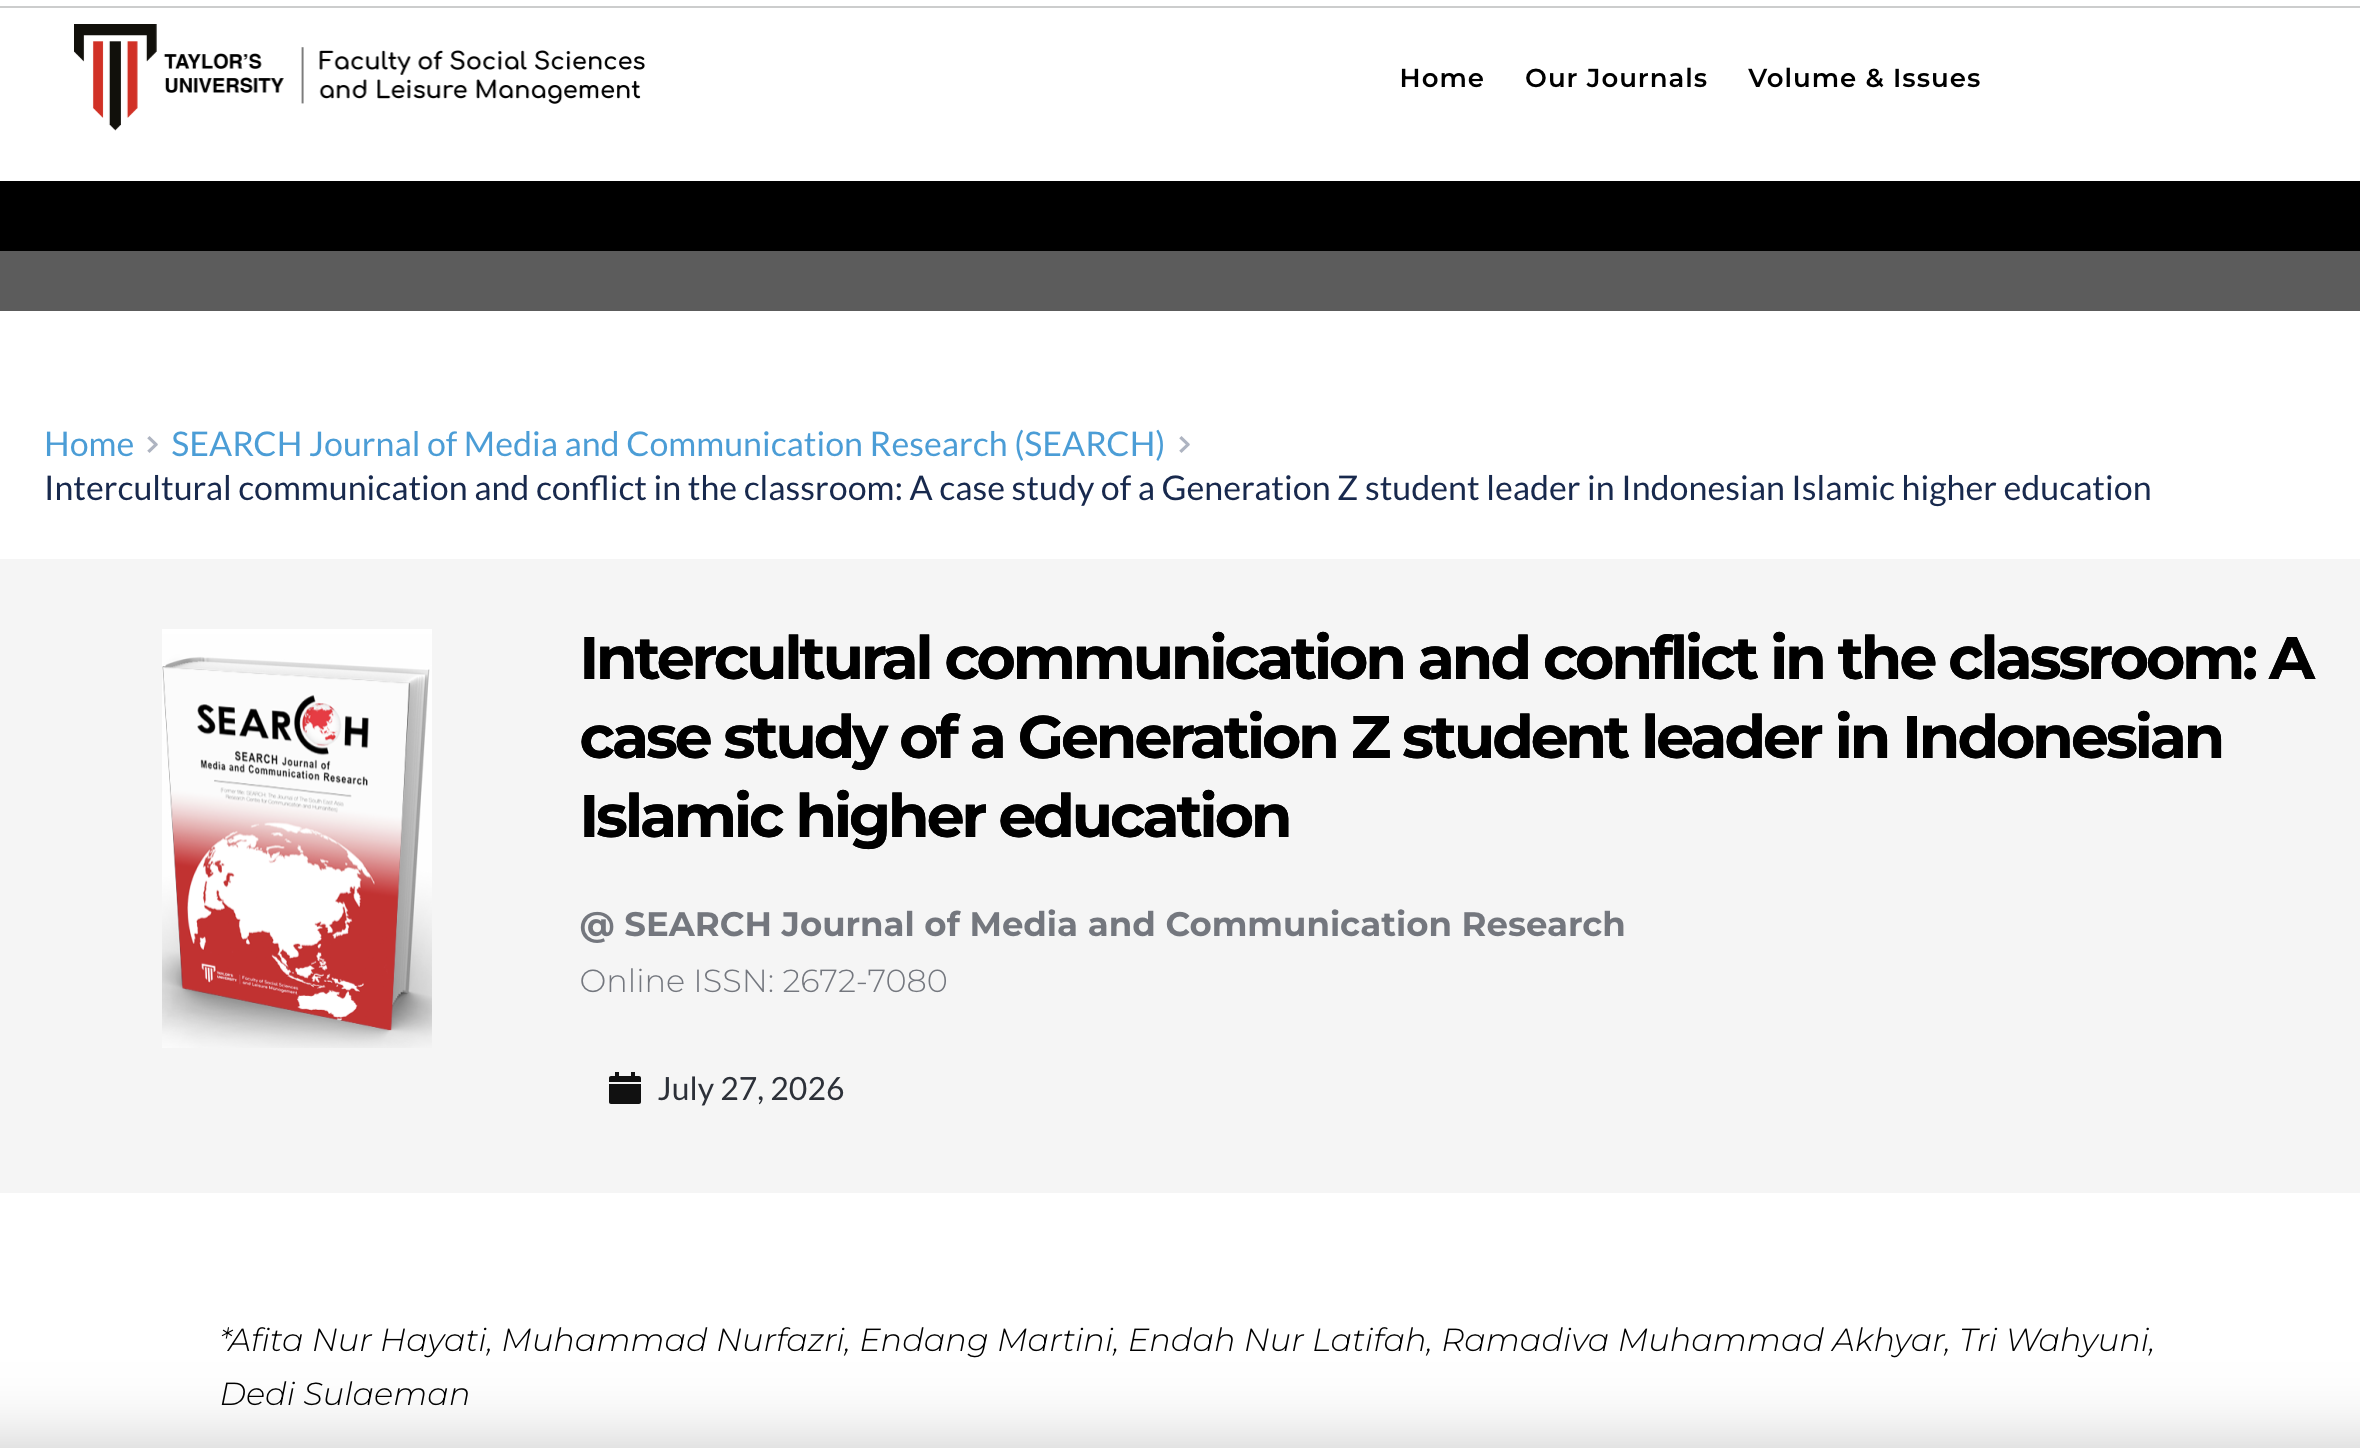Click the Taylor's University shield logo
The height and width of the screenshot is (1448, 2360).
point(115,76)
